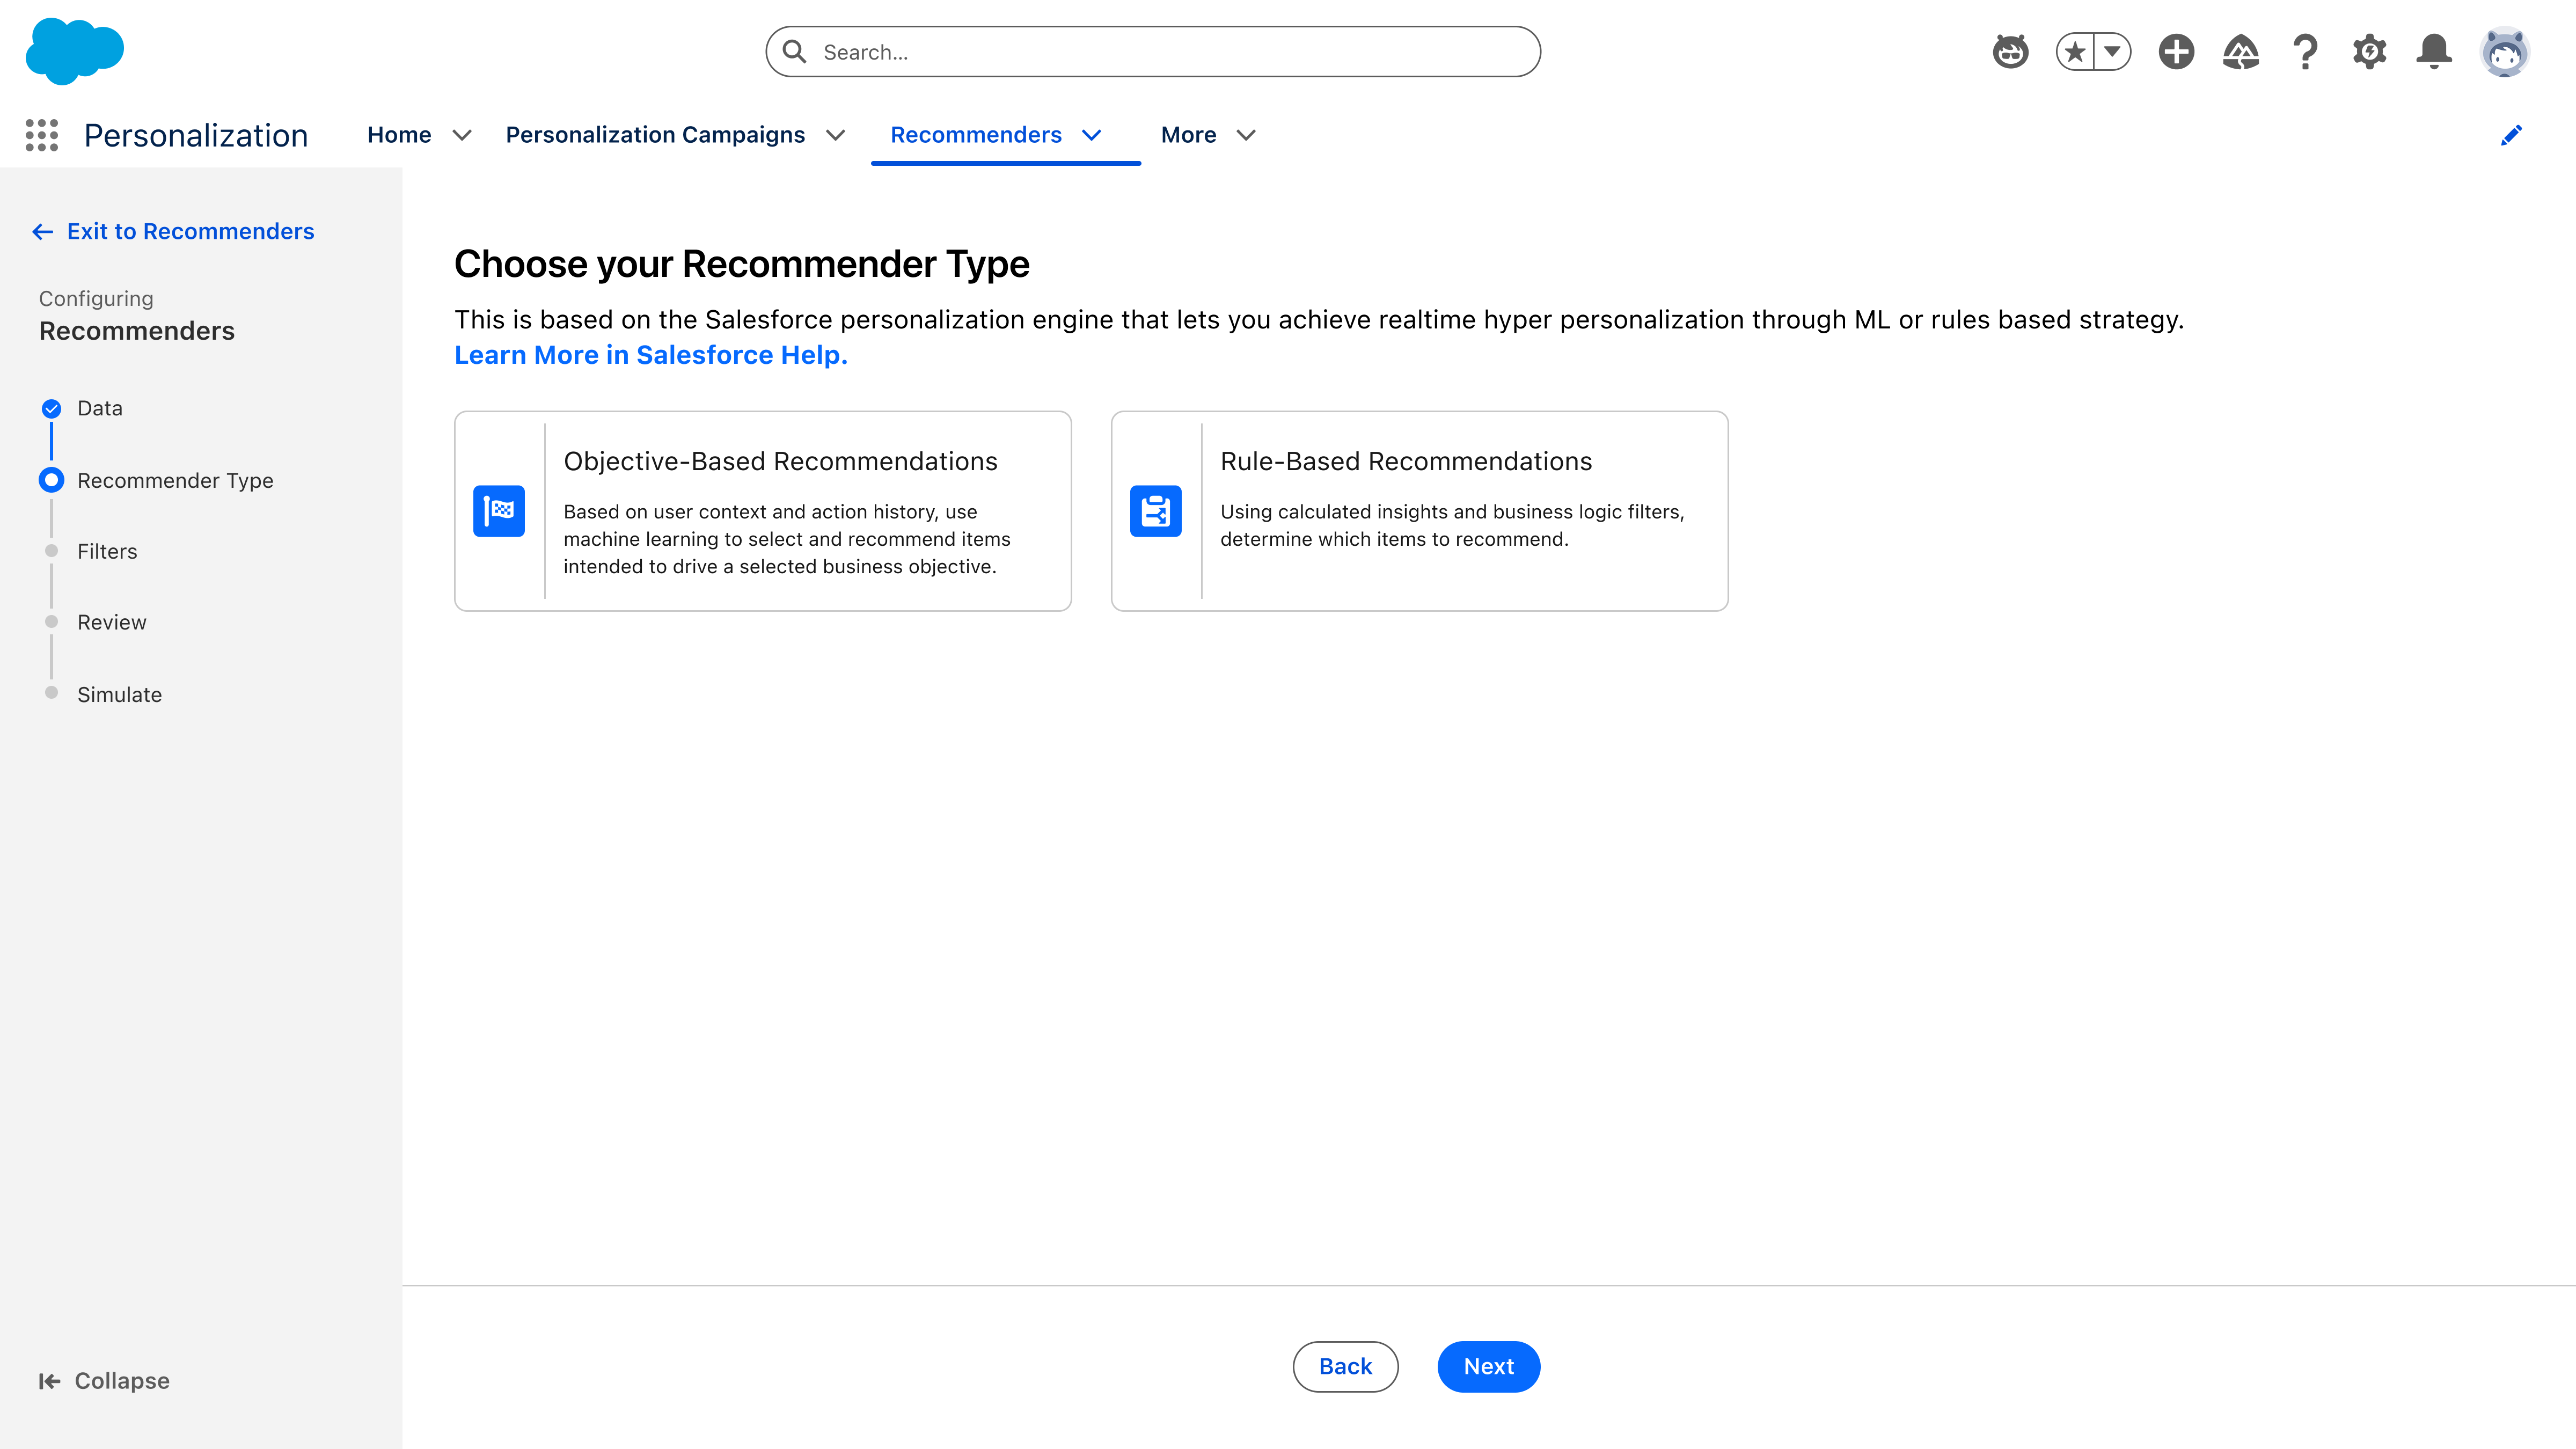Click the pencil edit navigation icon
Viewport: 2576px width, 1449px height.
[x=2511, y=135]
